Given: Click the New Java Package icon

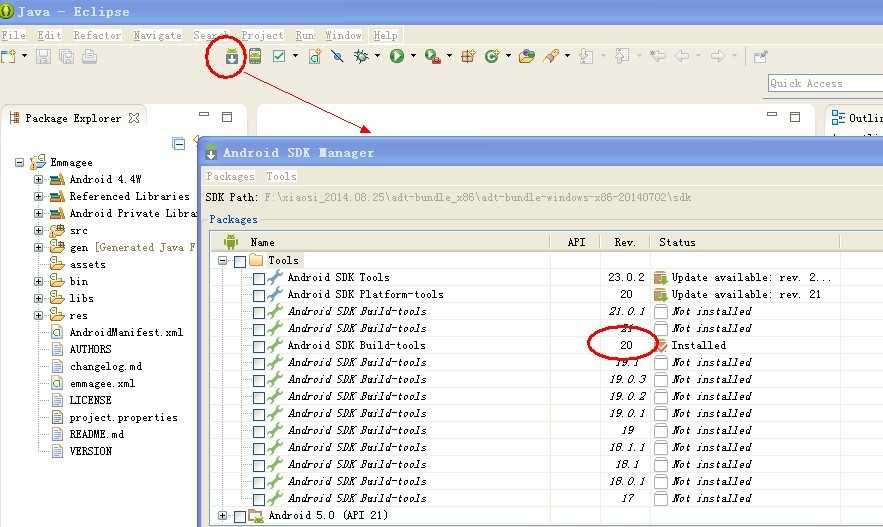Looking at the screenshot, I should click(468, 56).
